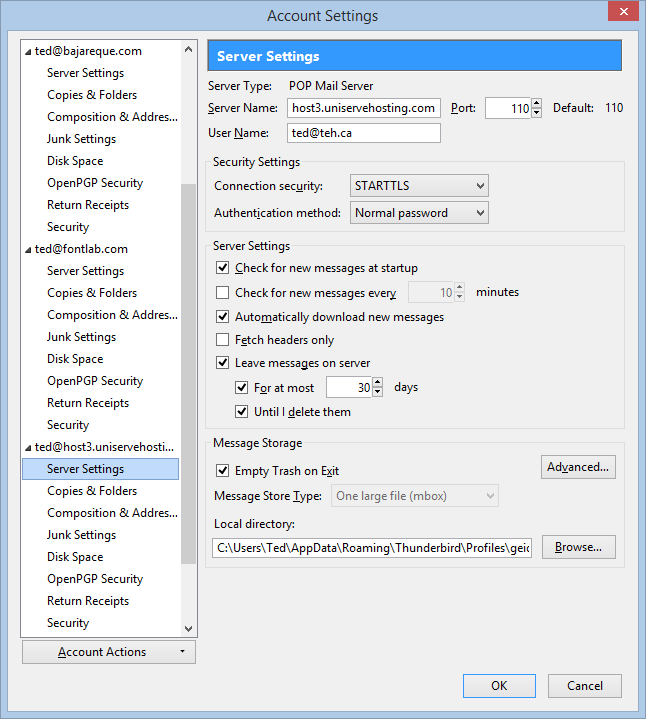Click Browse... for local directory
Screen dimensions: 646x719
578,547
